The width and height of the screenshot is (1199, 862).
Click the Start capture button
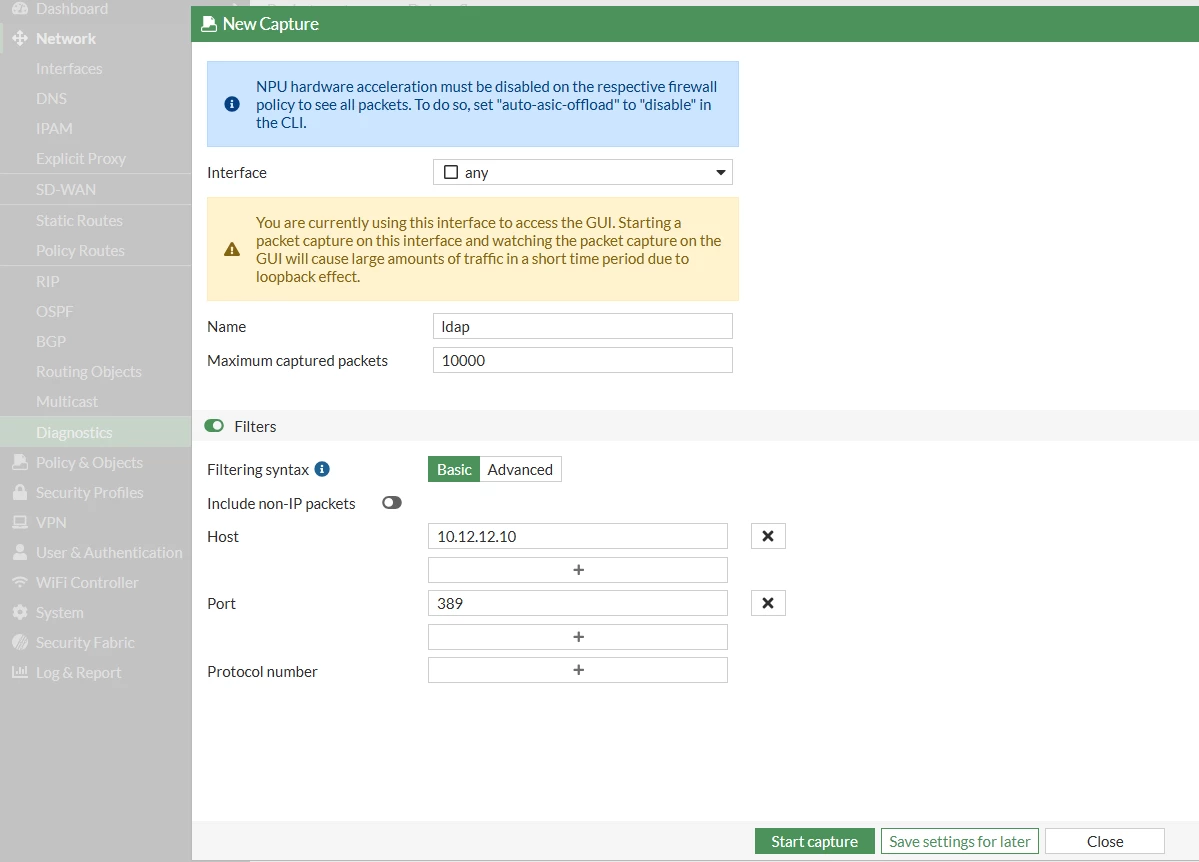pos(814,841)
